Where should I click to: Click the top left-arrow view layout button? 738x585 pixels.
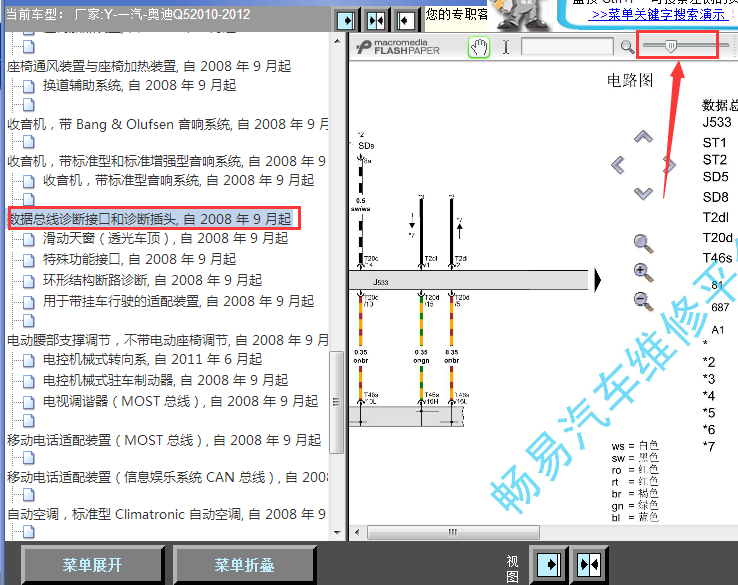pos(405,21)
